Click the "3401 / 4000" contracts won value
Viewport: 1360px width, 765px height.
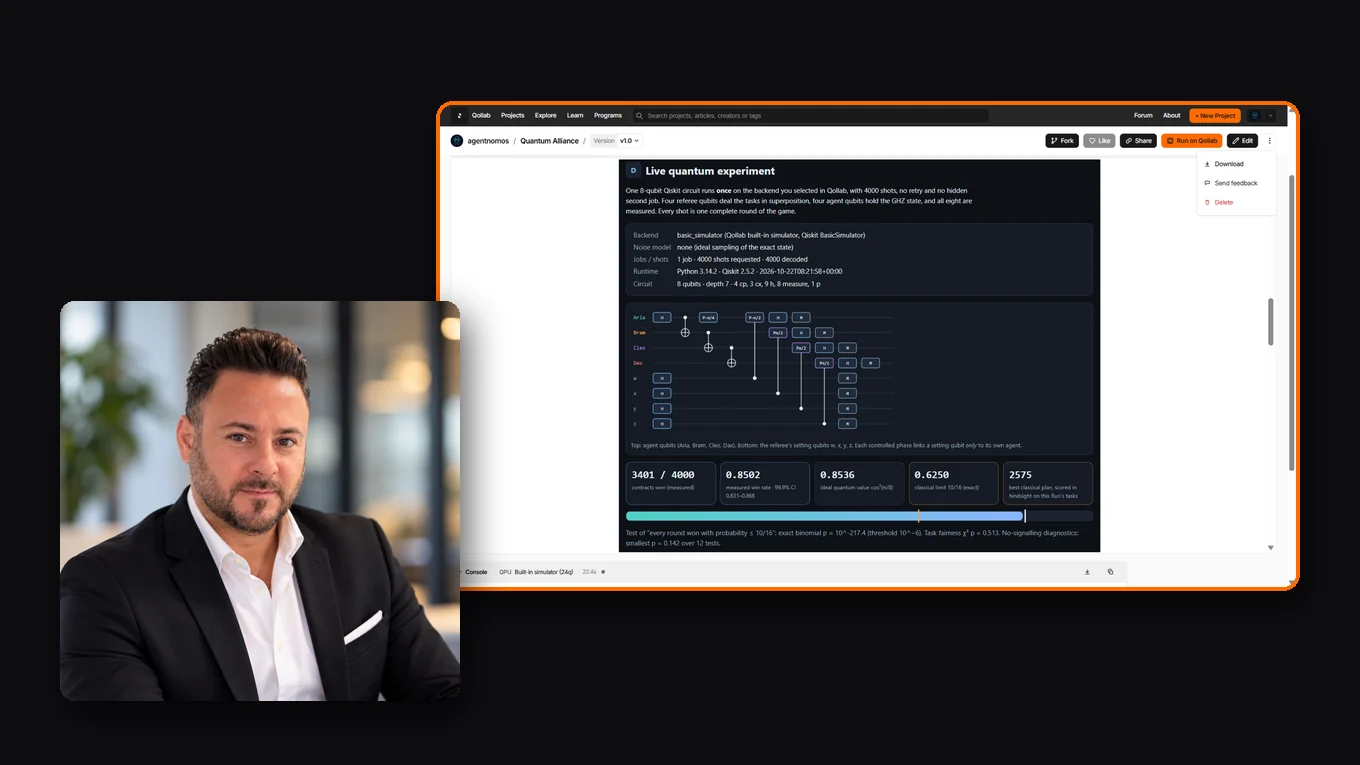[x=663, y=475]
